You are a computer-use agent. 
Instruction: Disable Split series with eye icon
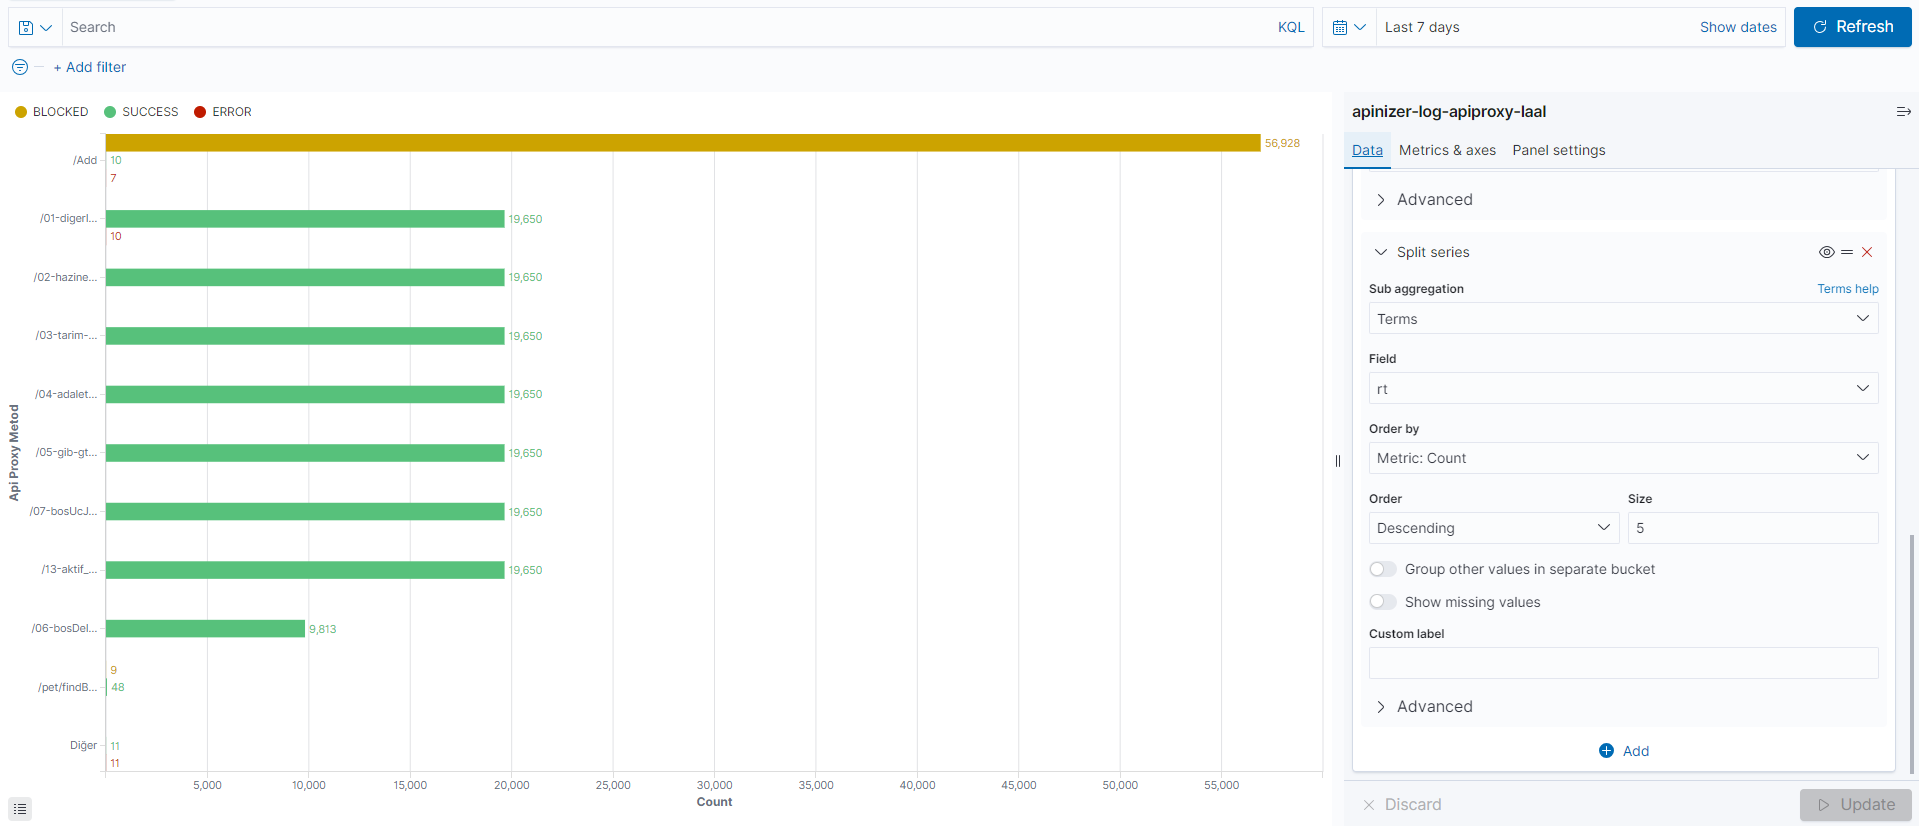pos(1826,252)
